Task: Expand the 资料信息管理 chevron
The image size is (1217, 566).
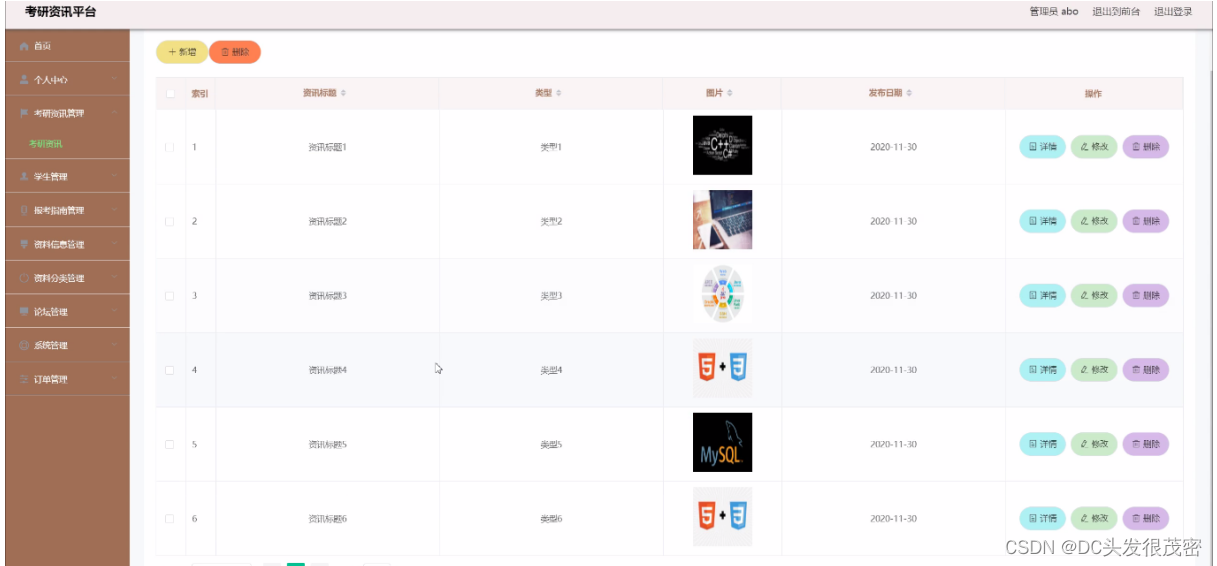Action: tap(115, 244)
